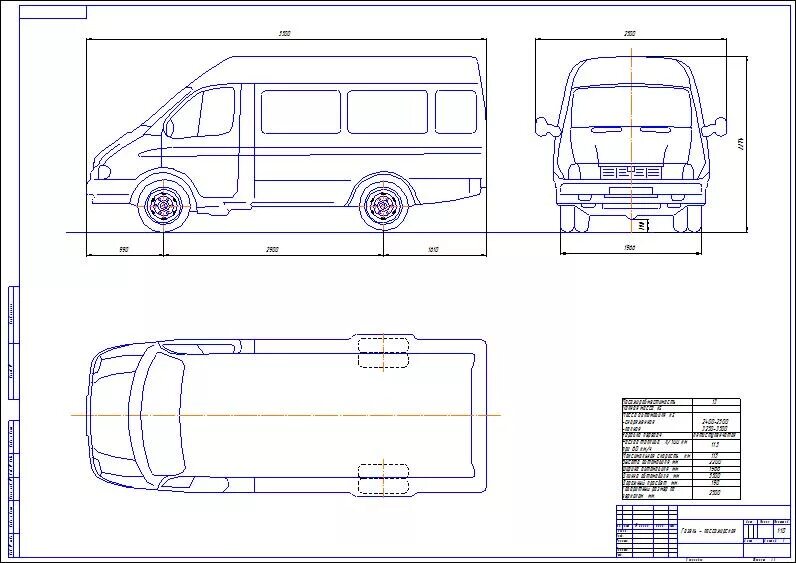Viewport: 796px width, 563px height.
Task: Click the drawing title text in the title block
Action: coord(709,531)
